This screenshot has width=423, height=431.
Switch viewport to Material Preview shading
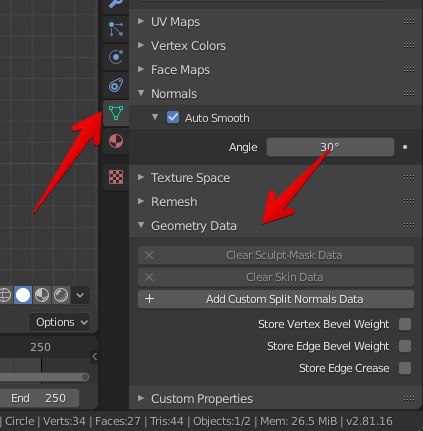coord(42,295)
